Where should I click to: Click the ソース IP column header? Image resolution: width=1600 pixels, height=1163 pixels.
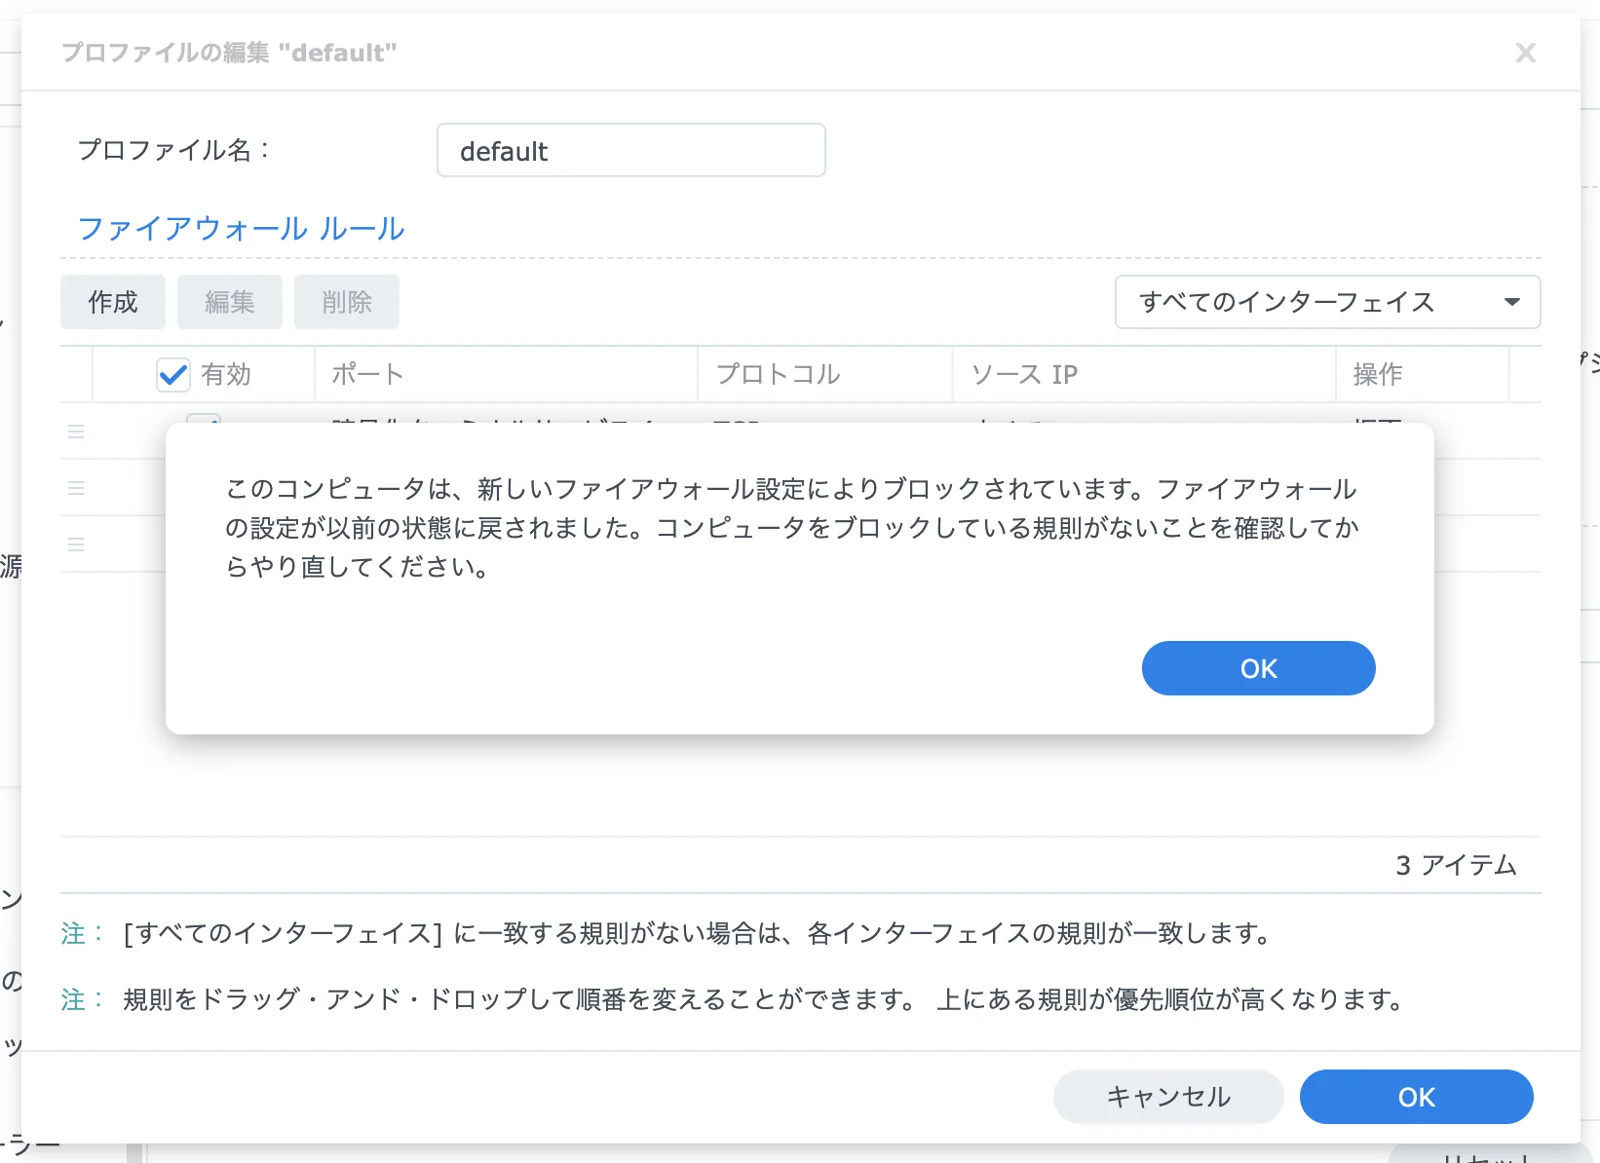(1144, 375)
